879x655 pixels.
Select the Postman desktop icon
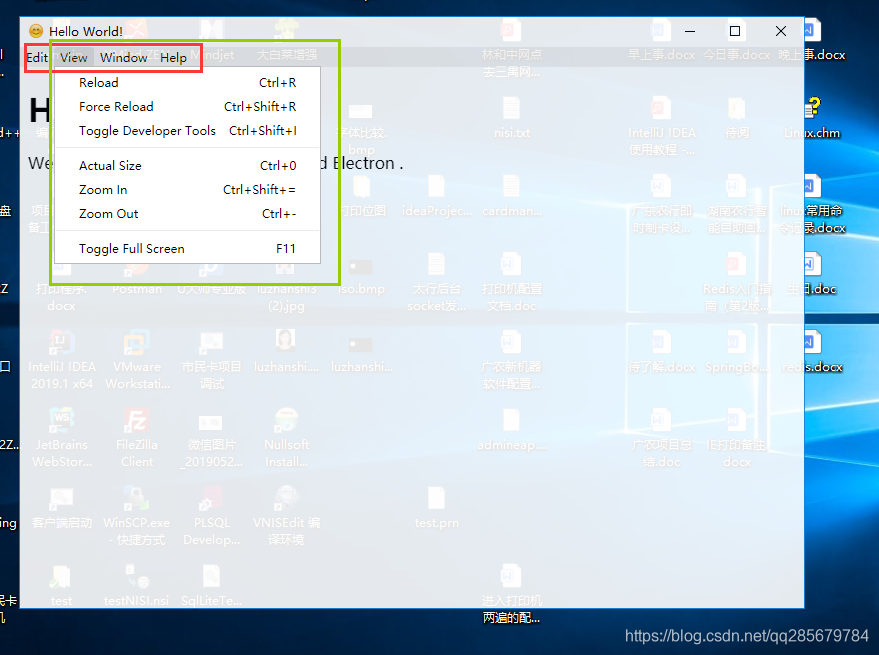pyautogui.click(x=137, y=278)
